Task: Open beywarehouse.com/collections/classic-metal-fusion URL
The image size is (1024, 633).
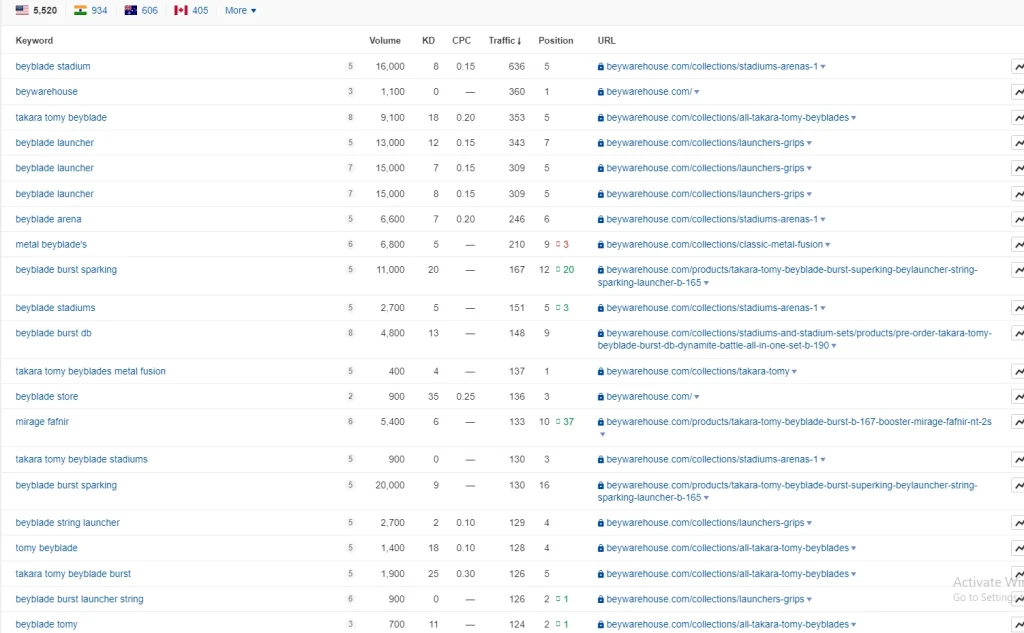Action: (714, 244)
